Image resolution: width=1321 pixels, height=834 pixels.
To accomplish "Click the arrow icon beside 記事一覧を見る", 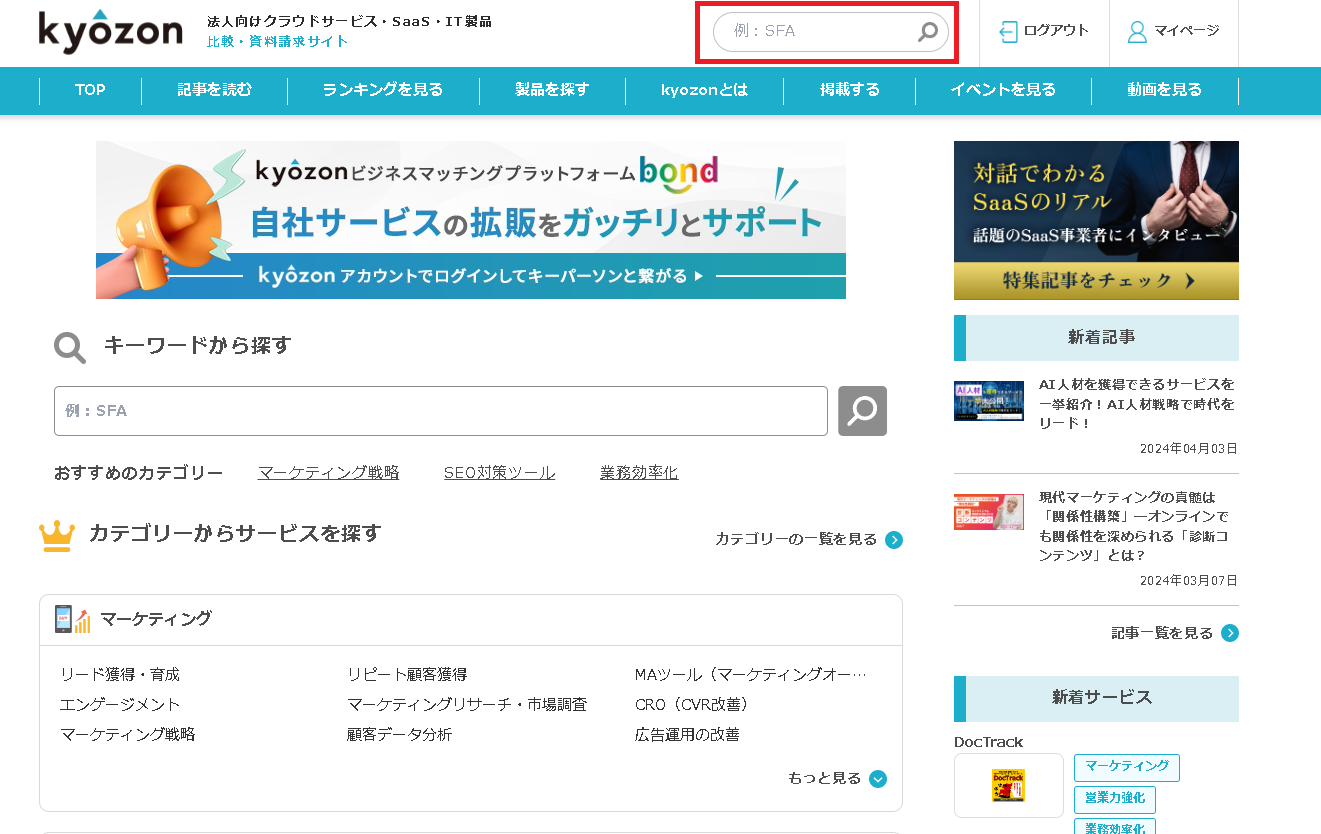I will coord(1230,633).
